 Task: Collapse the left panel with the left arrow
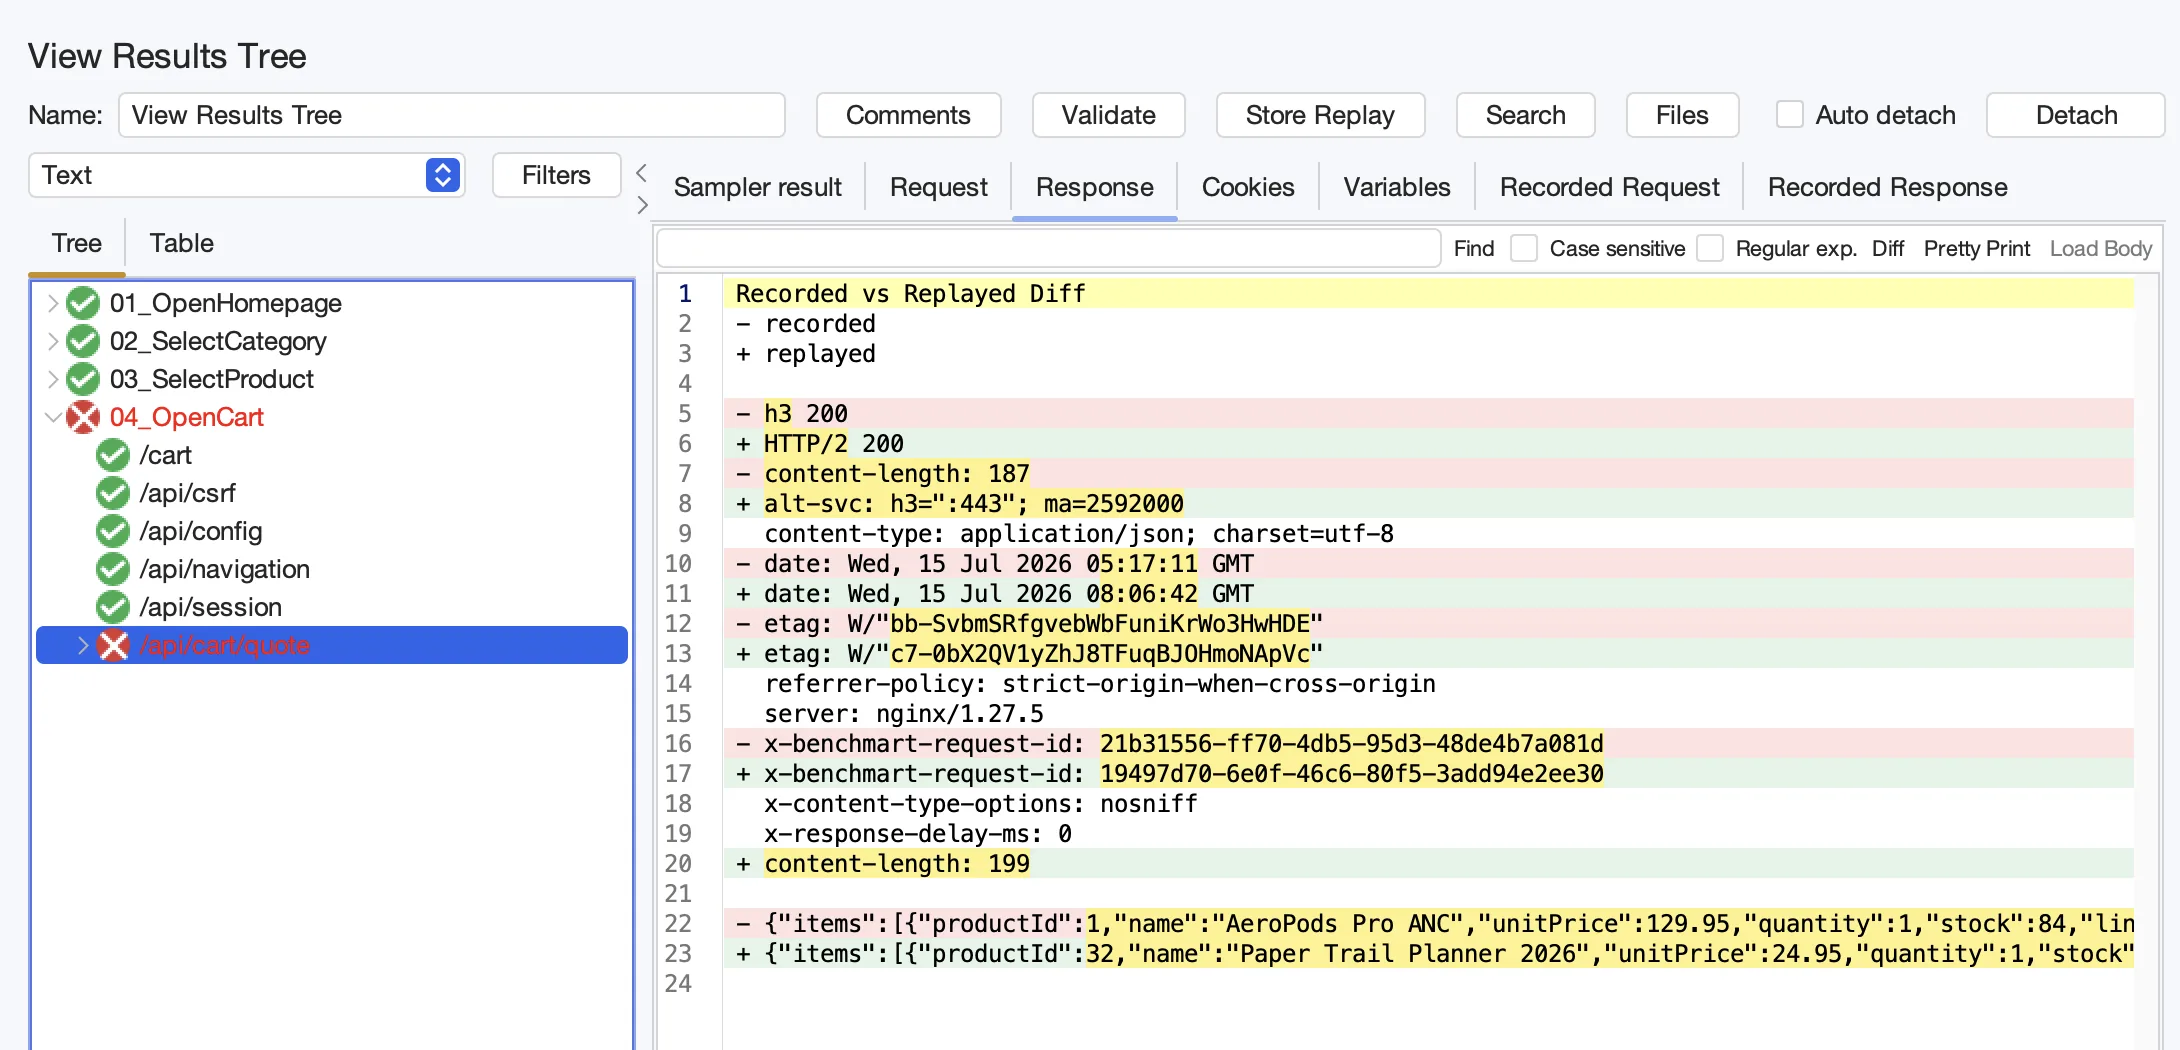642,172
